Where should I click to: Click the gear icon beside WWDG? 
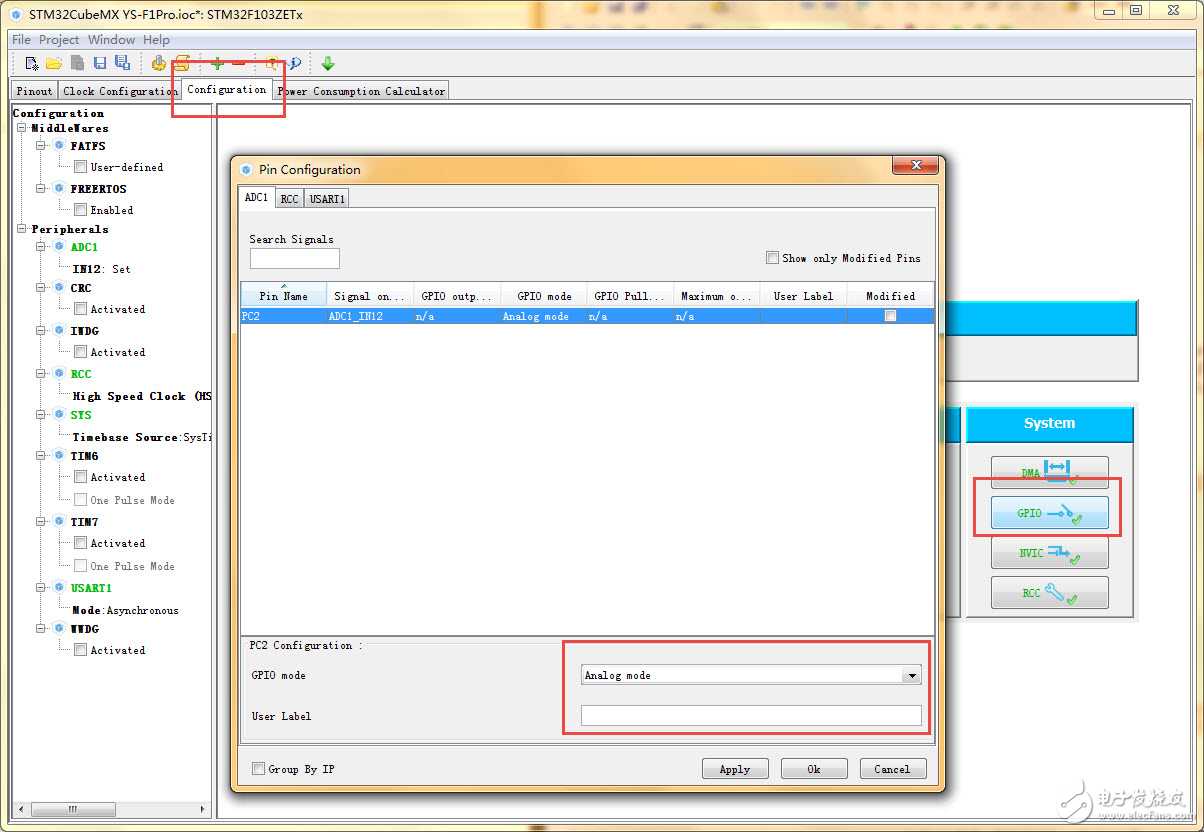click(x=59, y=628)
